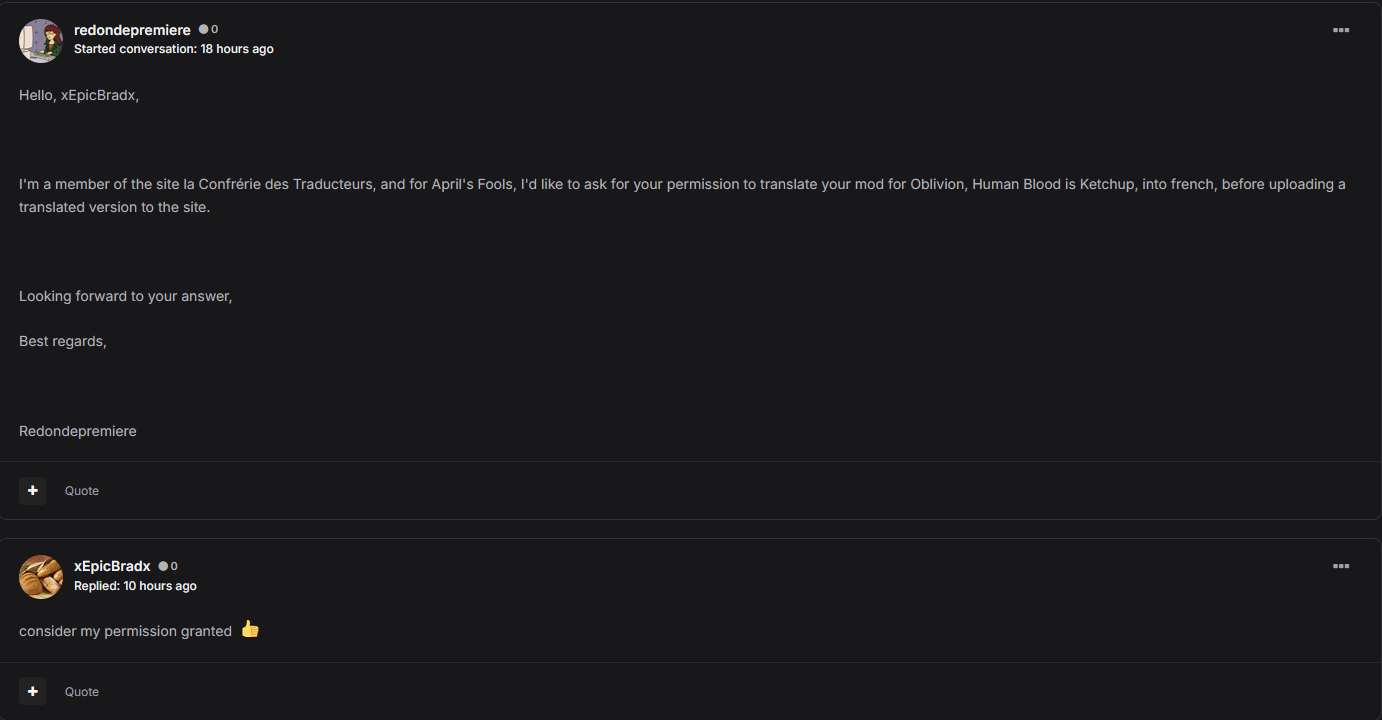The image size is (1382, 720).
Task: Toggle the plus multiquote button on redondepremiere's message
Action: pos(33,491)
